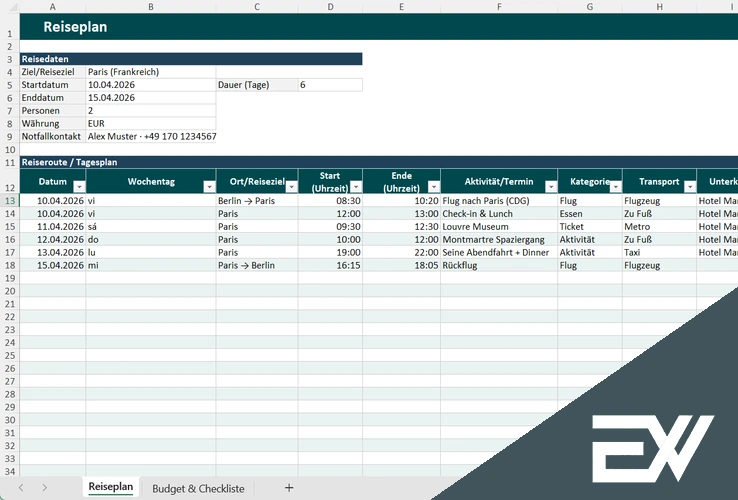738x500 pixels.
Task: Select the Reiseplan sheet tab
Action: click(x=110, y=487)
